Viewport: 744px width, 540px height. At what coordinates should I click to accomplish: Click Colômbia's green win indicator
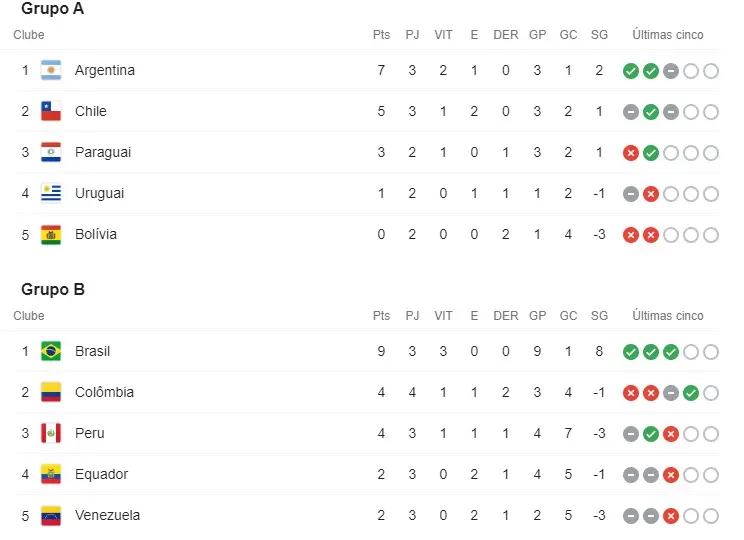coord(690,393)
